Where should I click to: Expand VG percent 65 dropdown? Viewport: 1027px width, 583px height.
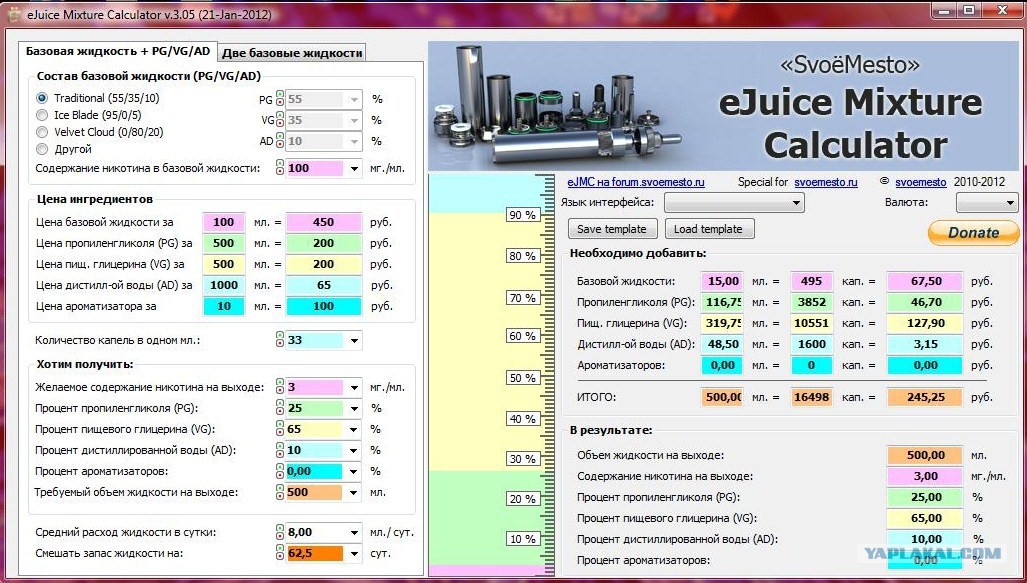354,430
